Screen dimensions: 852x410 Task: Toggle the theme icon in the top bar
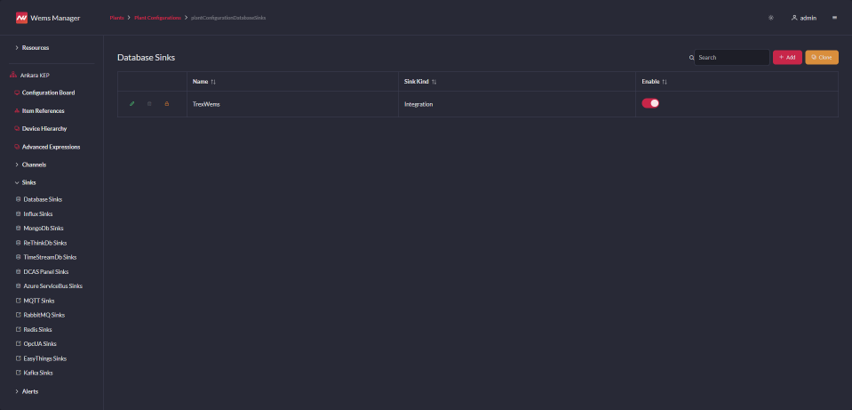(770, 18)
